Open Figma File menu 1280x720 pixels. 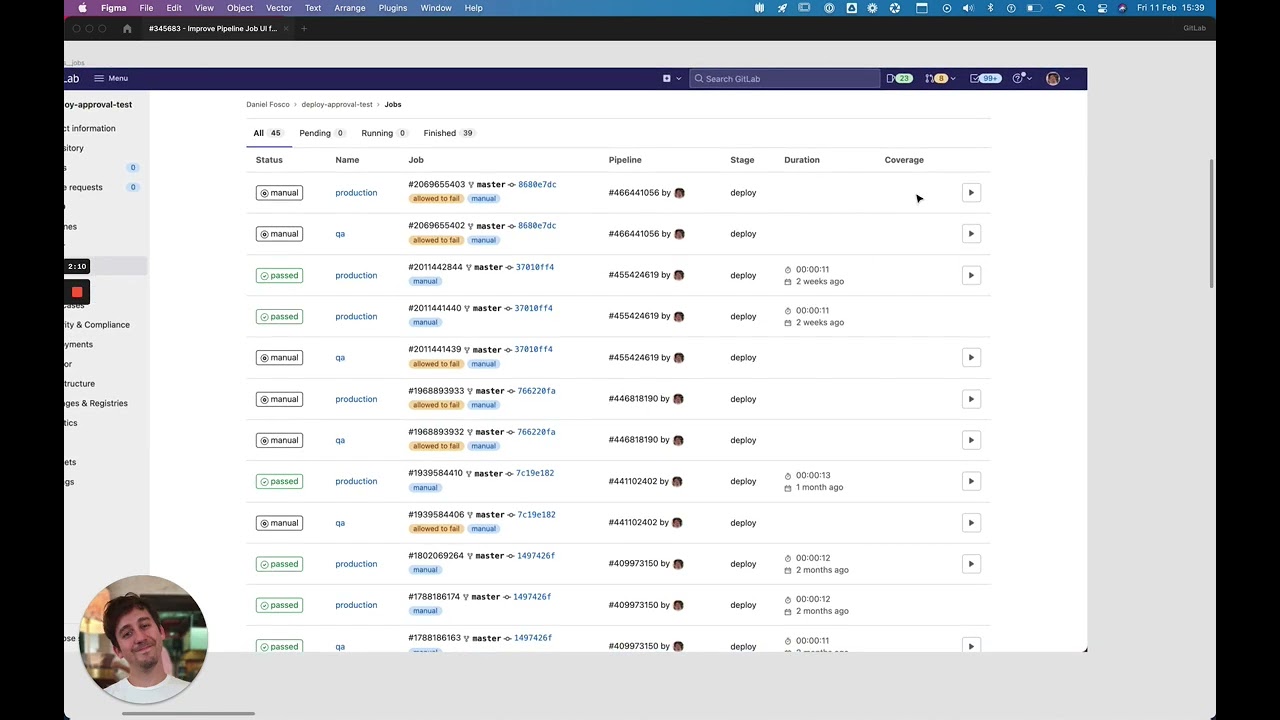(146, 8)
